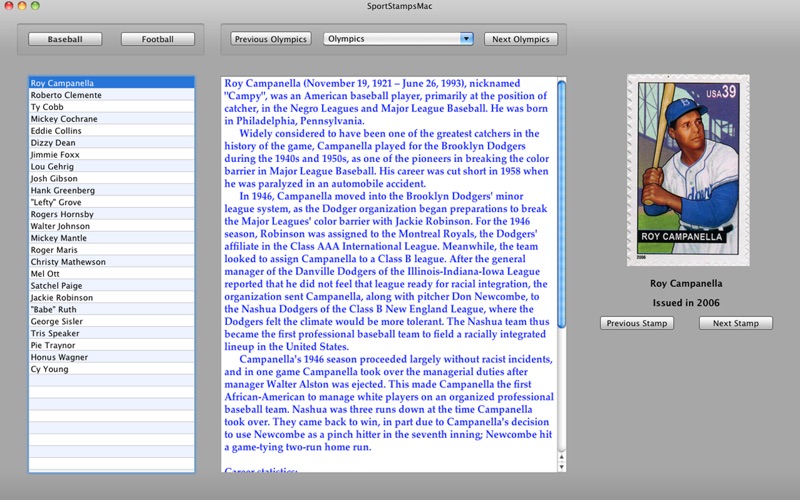Screen dimensions: 800x500
Task: Pick Walter Johnson in the list
Action: pyautogui.click(x=112, y=226)
